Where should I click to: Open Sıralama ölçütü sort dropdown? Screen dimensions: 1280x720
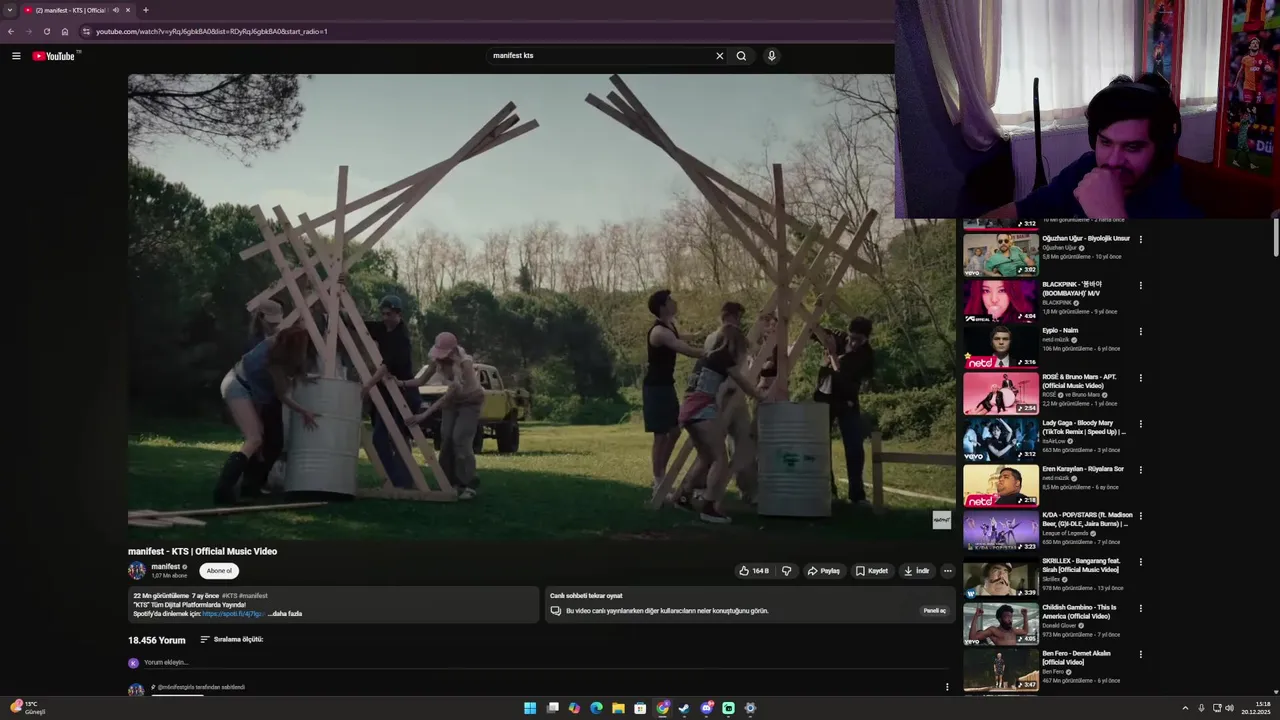[x=232, y=639]
